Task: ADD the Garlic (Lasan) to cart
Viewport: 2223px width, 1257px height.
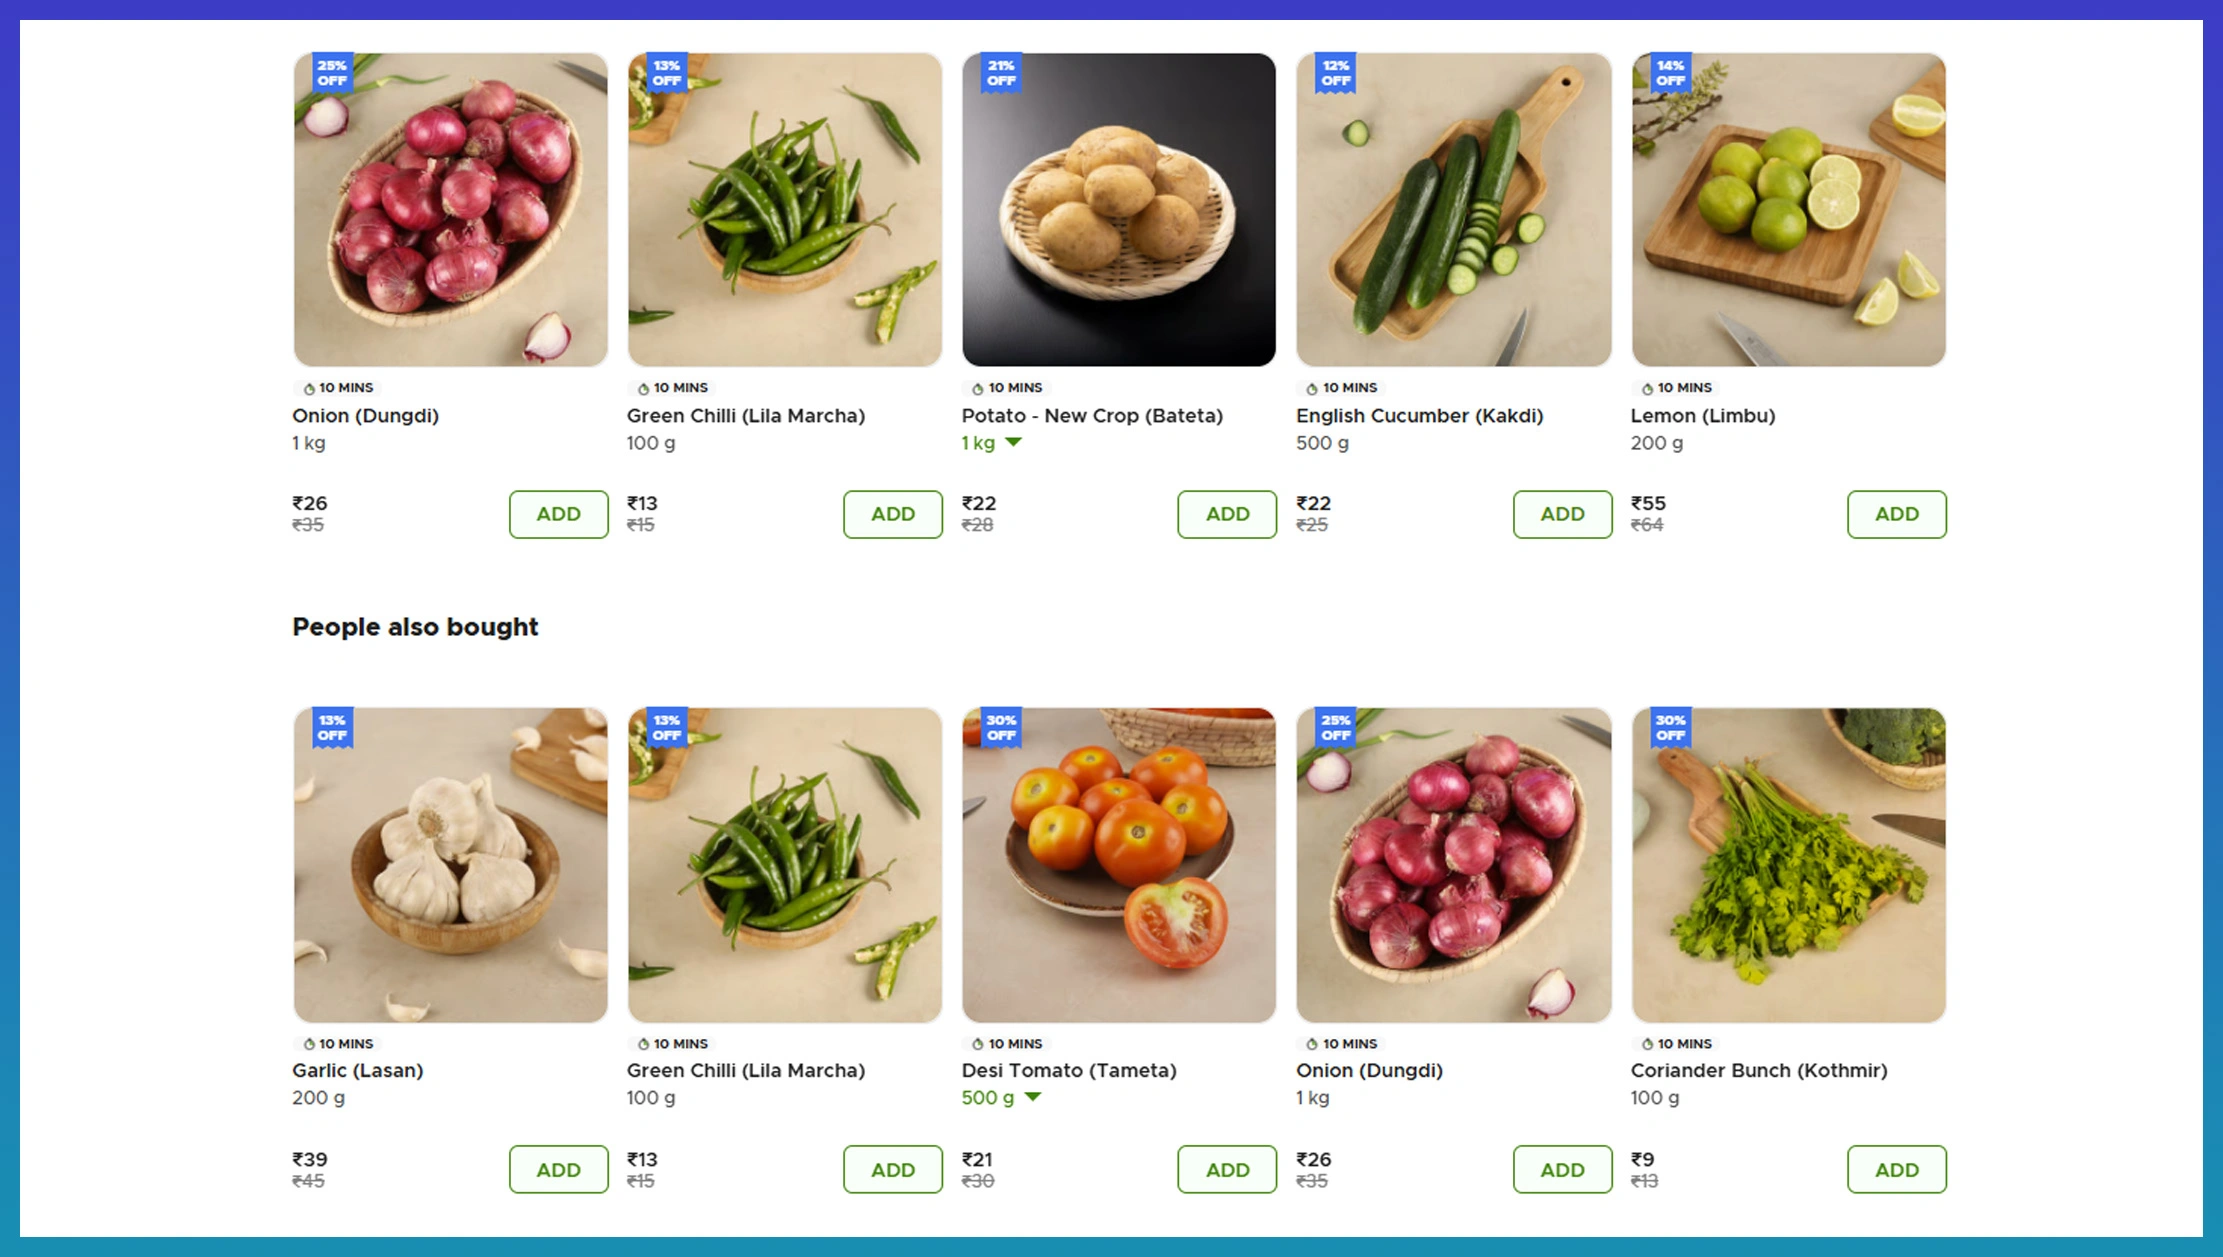Action: point(558,1169)
